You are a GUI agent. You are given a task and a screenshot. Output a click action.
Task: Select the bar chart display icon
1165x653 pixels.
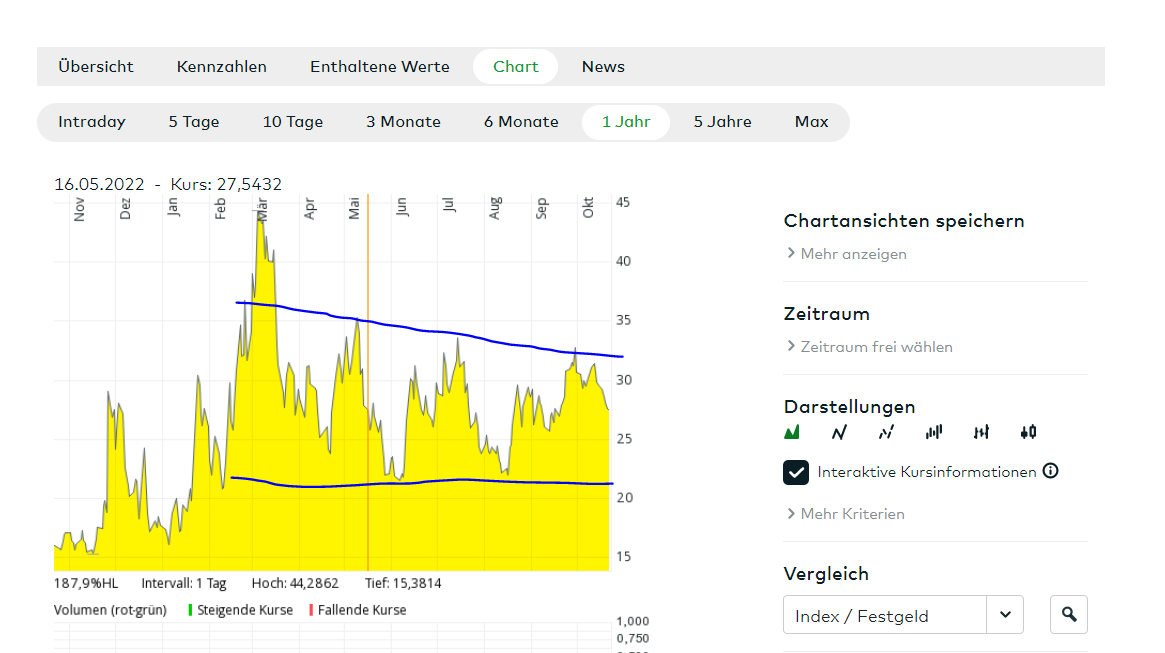coord(934,432)
